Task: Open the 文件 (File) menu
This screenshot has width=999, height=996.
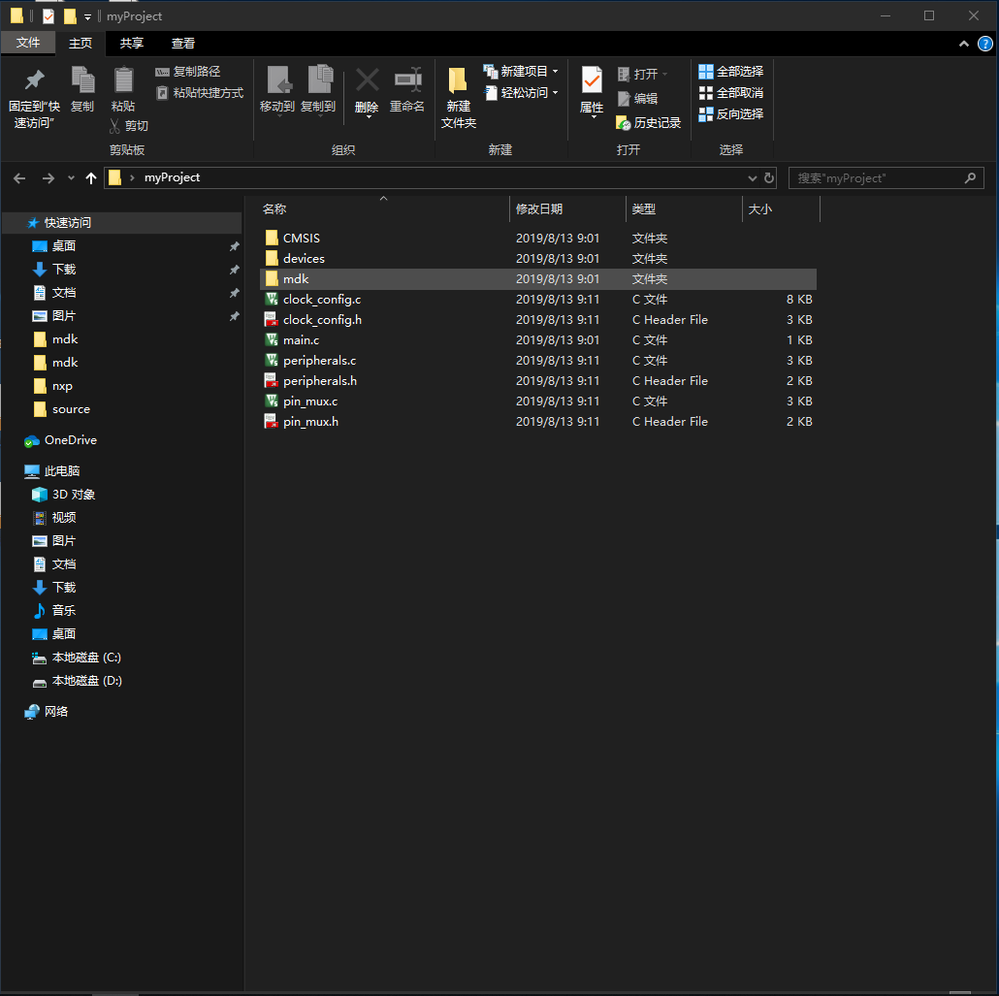Action: click(29, 43)
